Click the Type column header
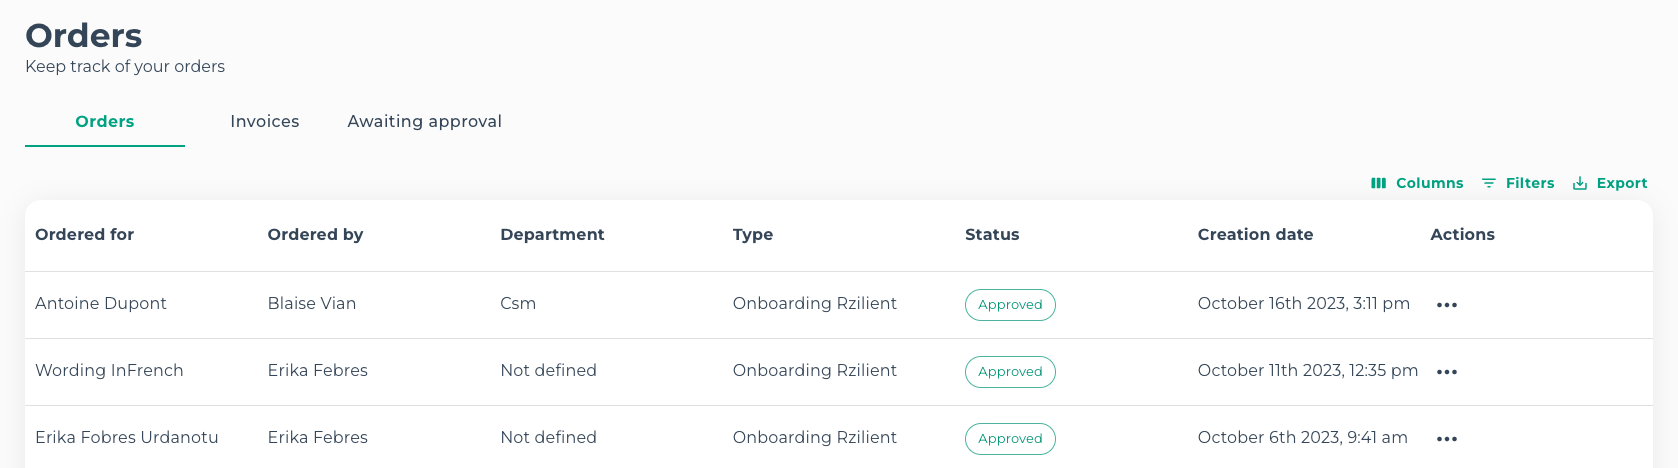The image size is (1678, 468). pyautogui.click(x=752, y=234)
